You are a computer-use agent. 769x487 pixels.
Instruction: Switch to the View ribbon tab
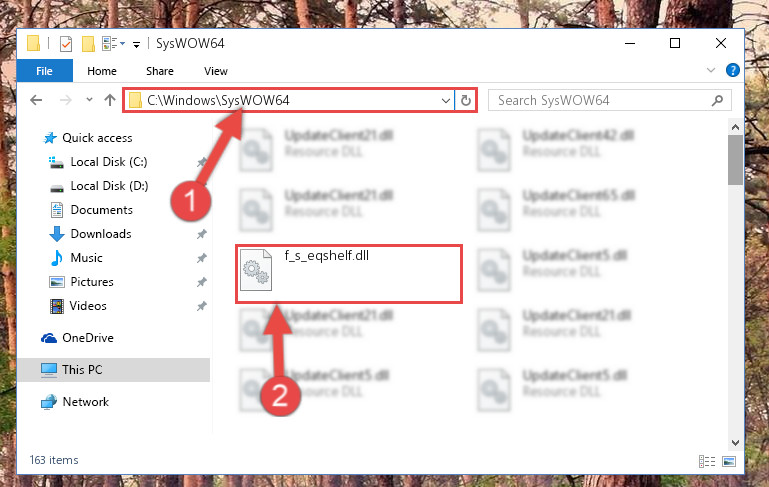(x=216, y=71)
